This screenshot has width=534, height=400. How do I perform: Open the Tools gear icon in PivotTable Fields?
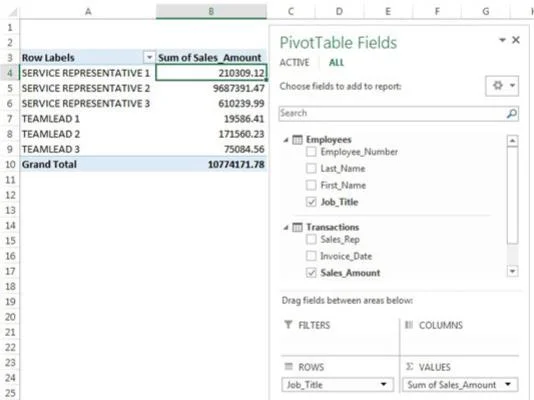[x=498, y=85]
